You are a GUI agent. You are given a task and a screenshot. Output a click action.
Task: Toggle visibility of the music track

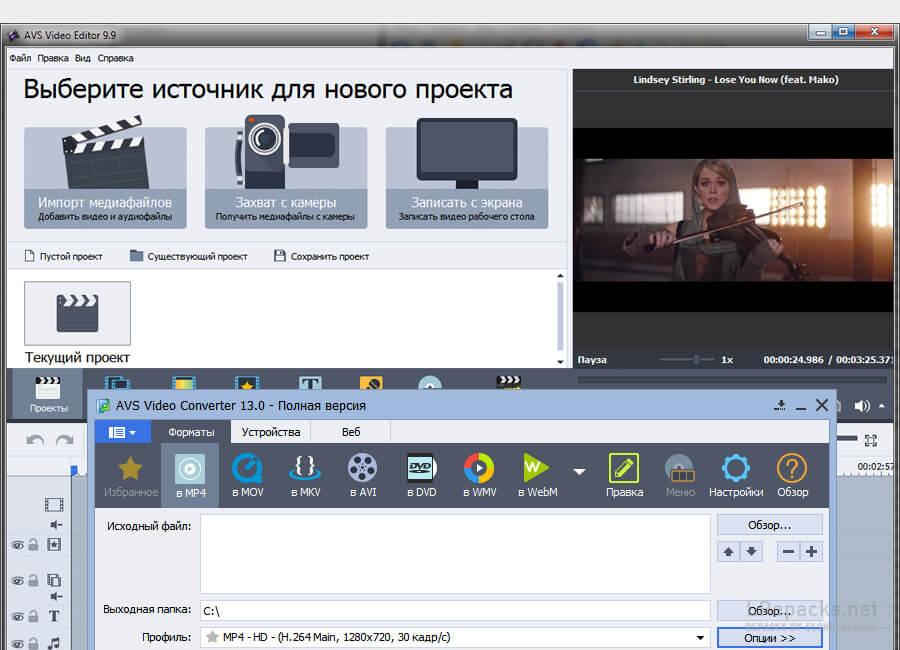click(x=18, y=644)
